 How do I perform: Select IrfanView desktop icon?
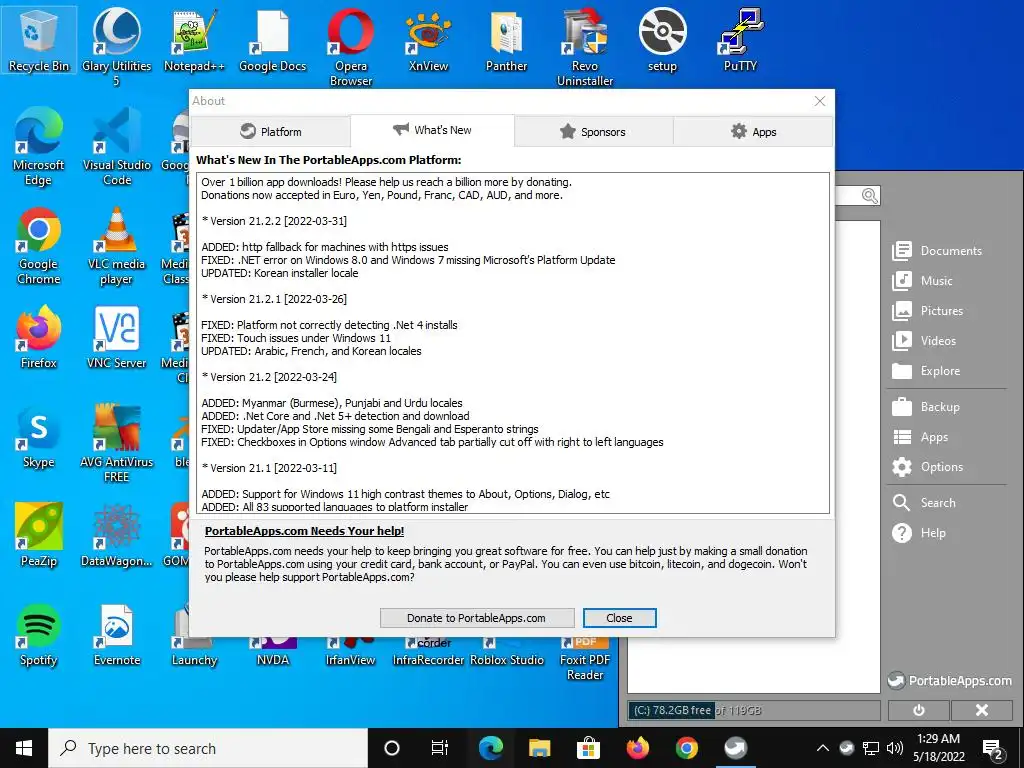(351, 652)
